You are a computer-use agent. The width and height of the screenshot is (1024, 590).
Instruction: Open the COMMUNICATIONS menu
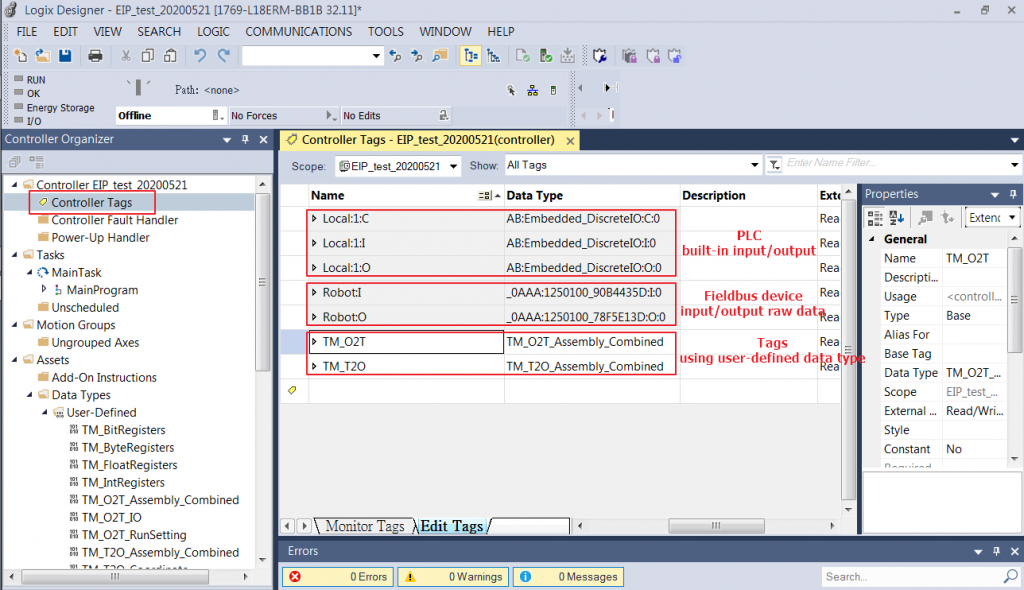(x=299, y=32)
